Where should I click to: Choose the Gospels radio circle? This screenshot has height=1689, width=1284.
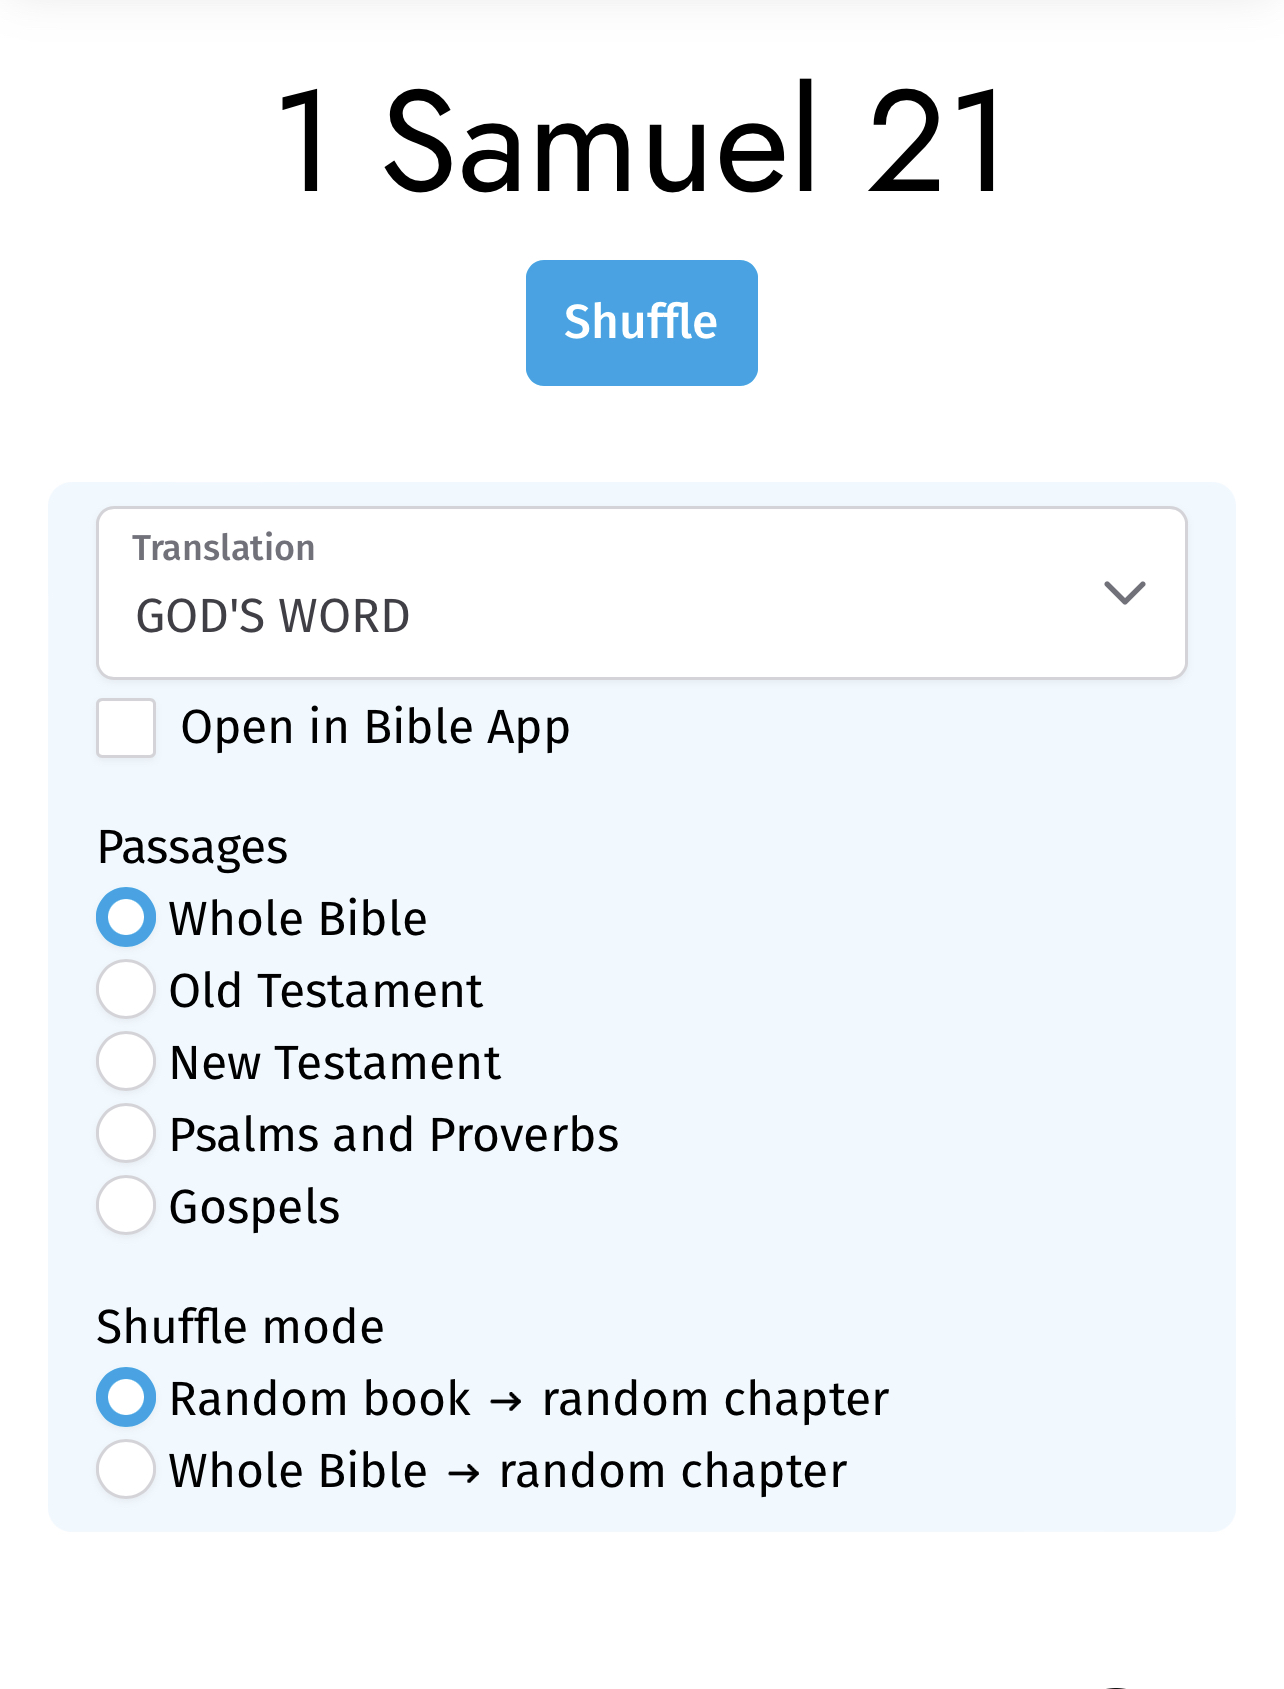tap(126, 1205)
